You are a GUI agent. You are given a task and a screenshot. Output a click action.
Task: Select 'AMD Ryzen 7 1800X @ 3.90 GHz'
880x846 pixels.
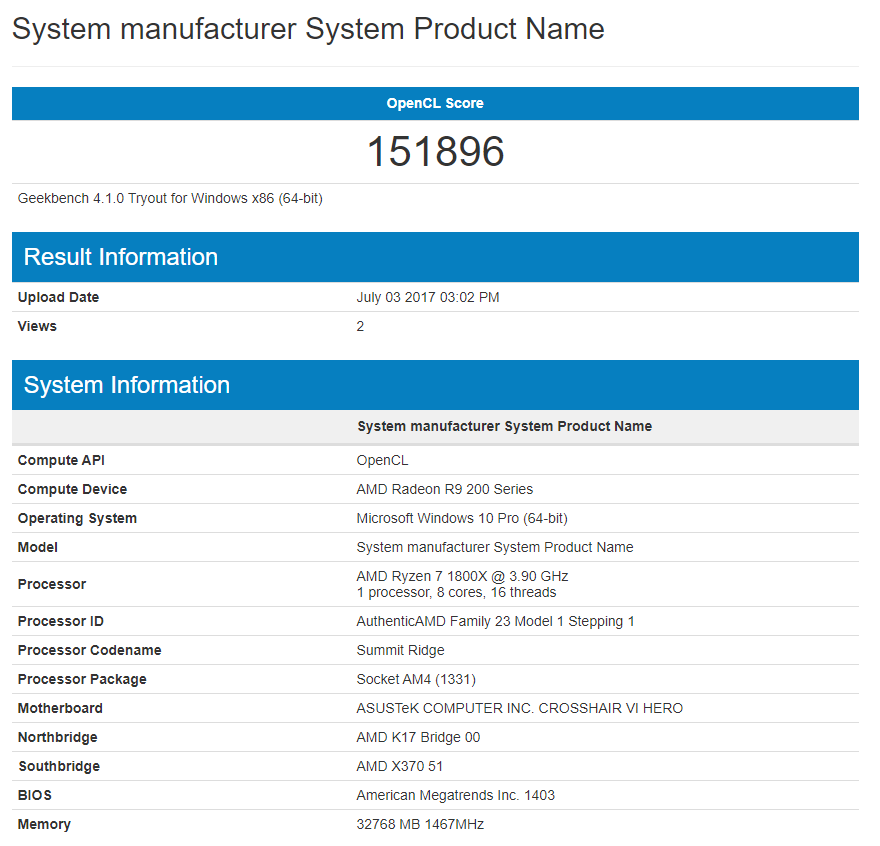pyautogui.click(x=462, y=577)
